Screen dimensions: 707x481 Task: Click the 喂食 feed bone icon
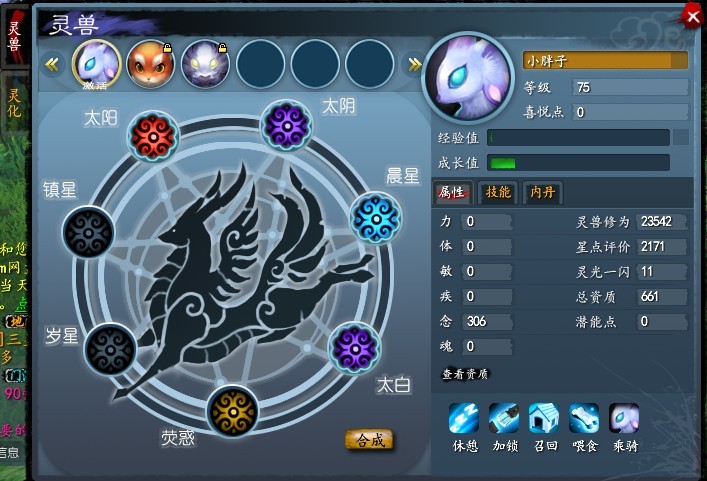coord(584,418)
